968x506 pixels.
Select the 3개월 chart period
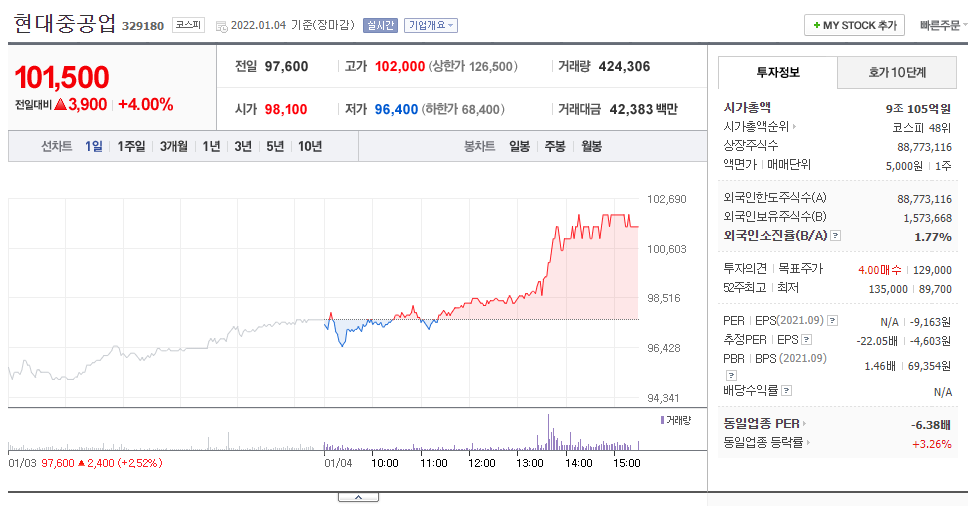pos(173,146)
